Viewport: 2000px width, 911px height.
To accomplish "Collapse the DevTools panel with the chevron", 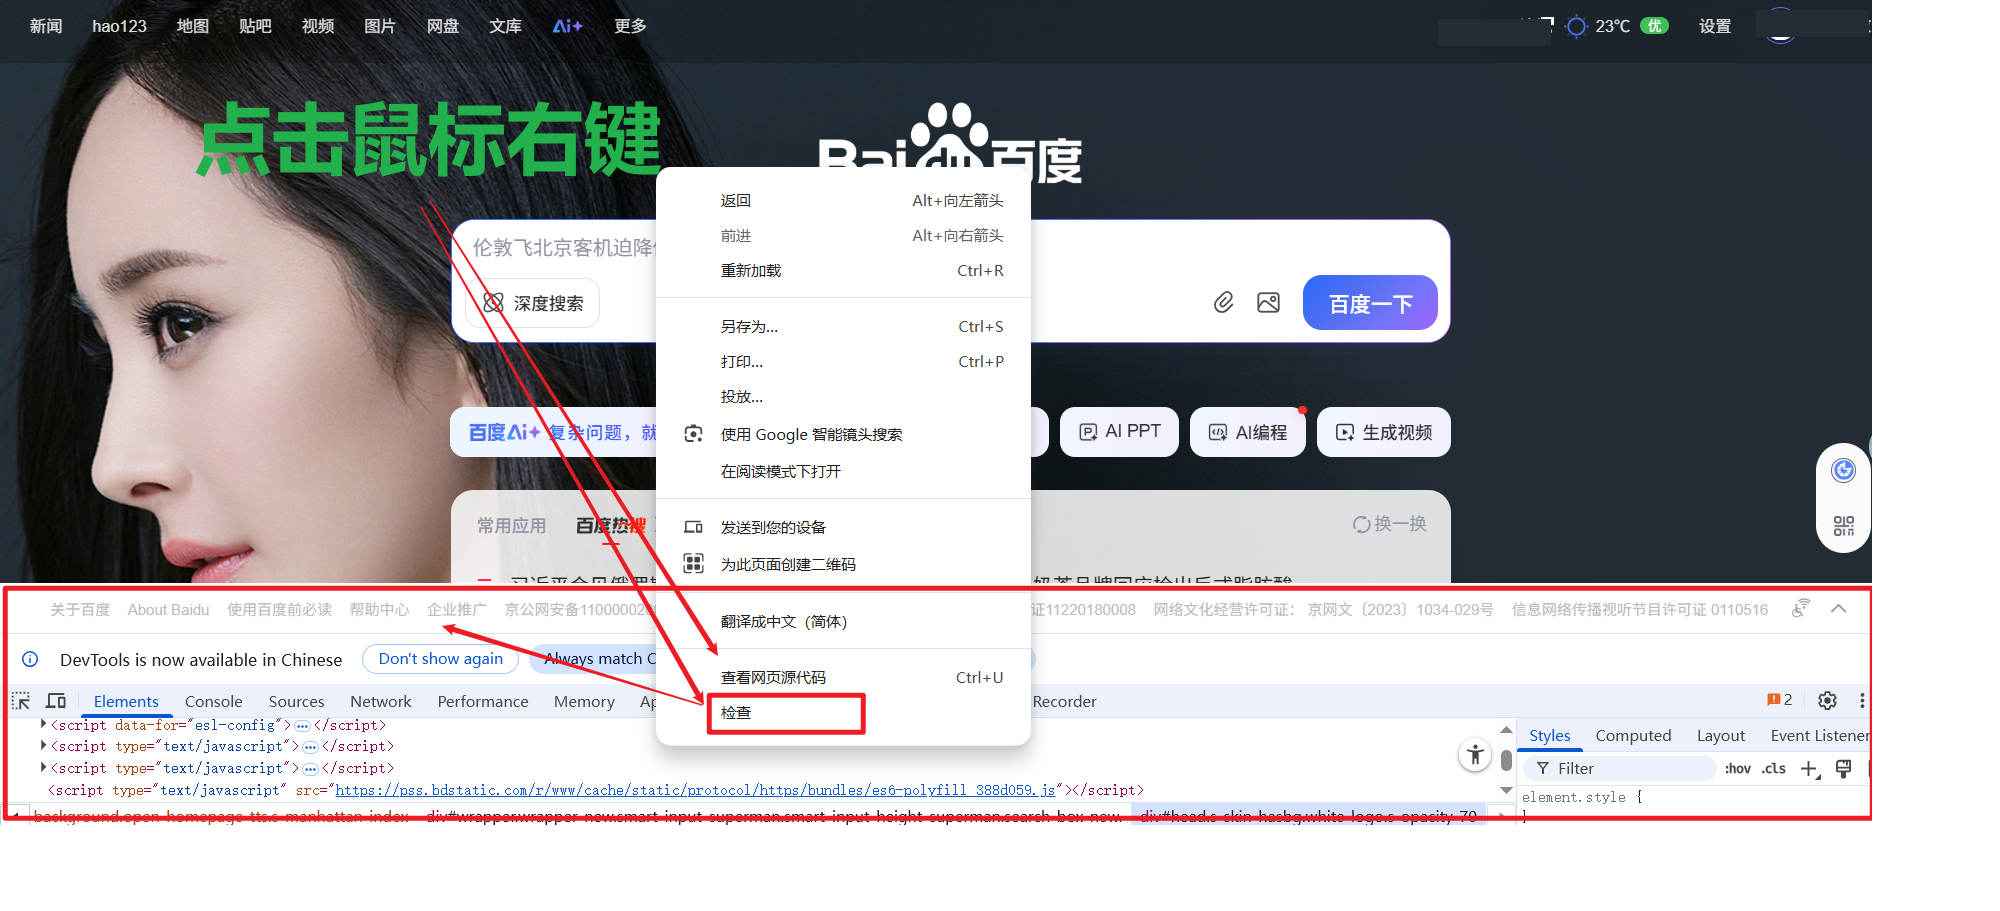I will tap(1838, 608).
